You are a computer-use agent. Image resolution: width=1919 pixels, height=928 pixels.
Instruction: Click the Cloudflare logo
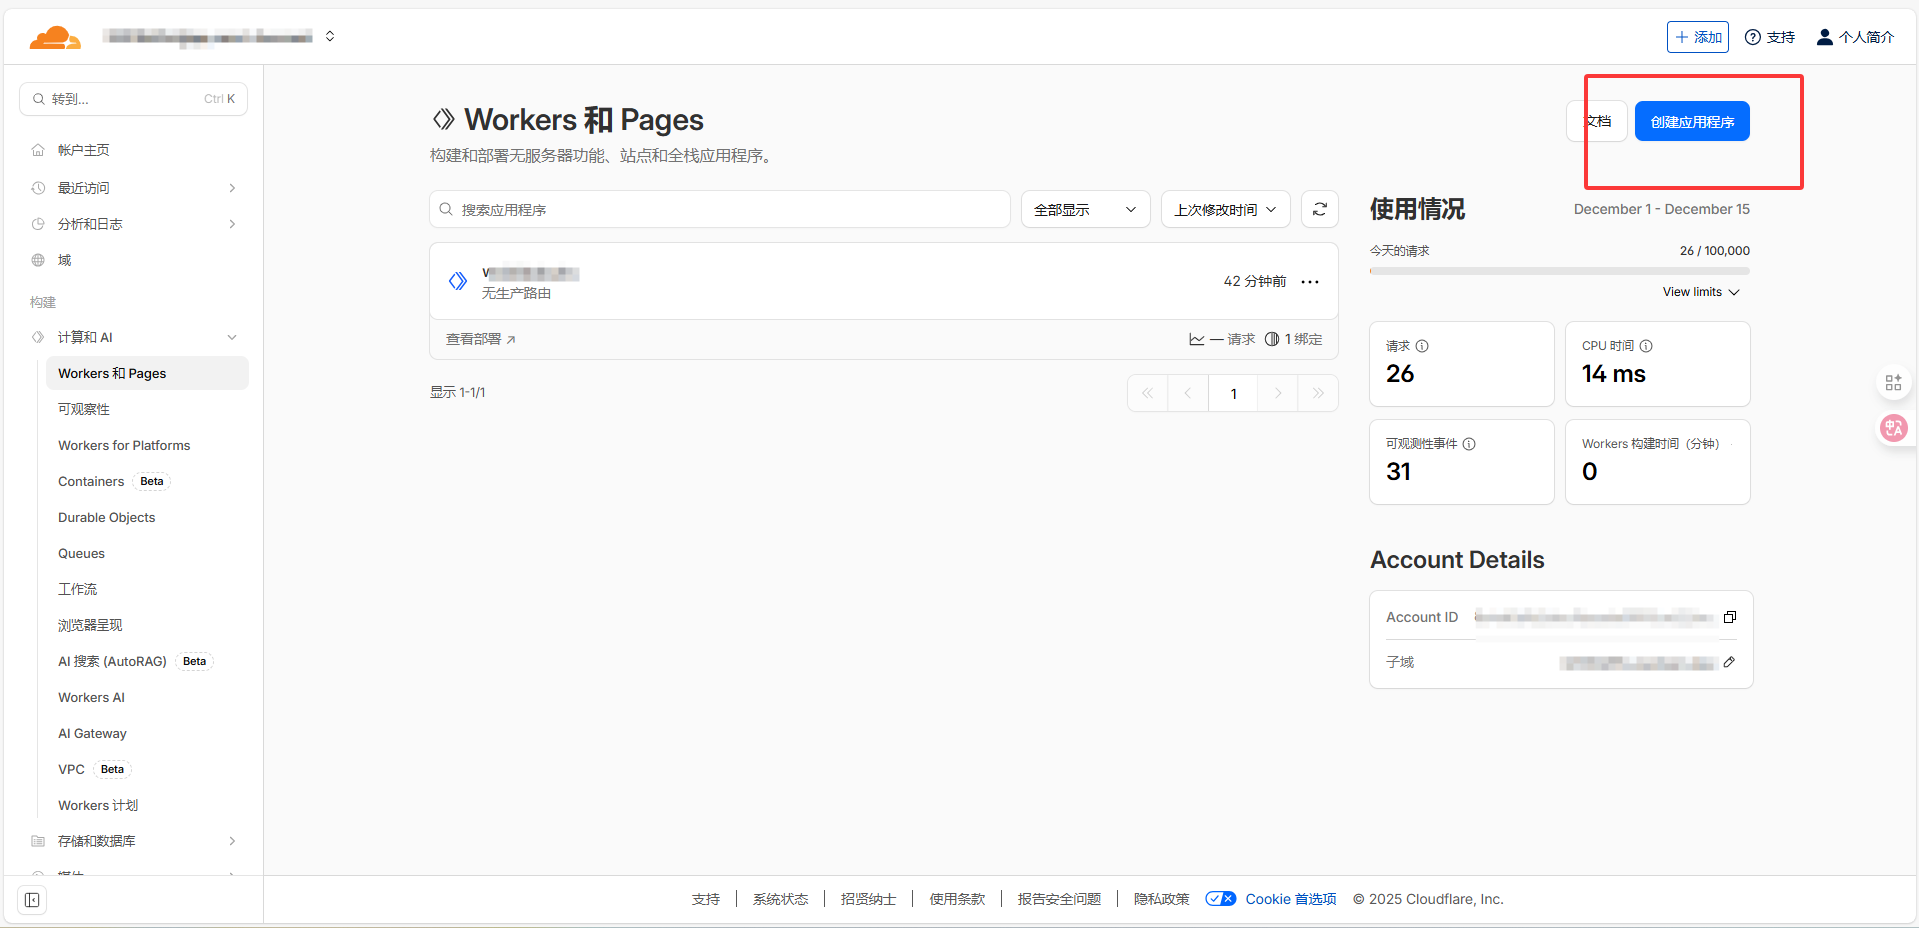click(x=55, y=38)
